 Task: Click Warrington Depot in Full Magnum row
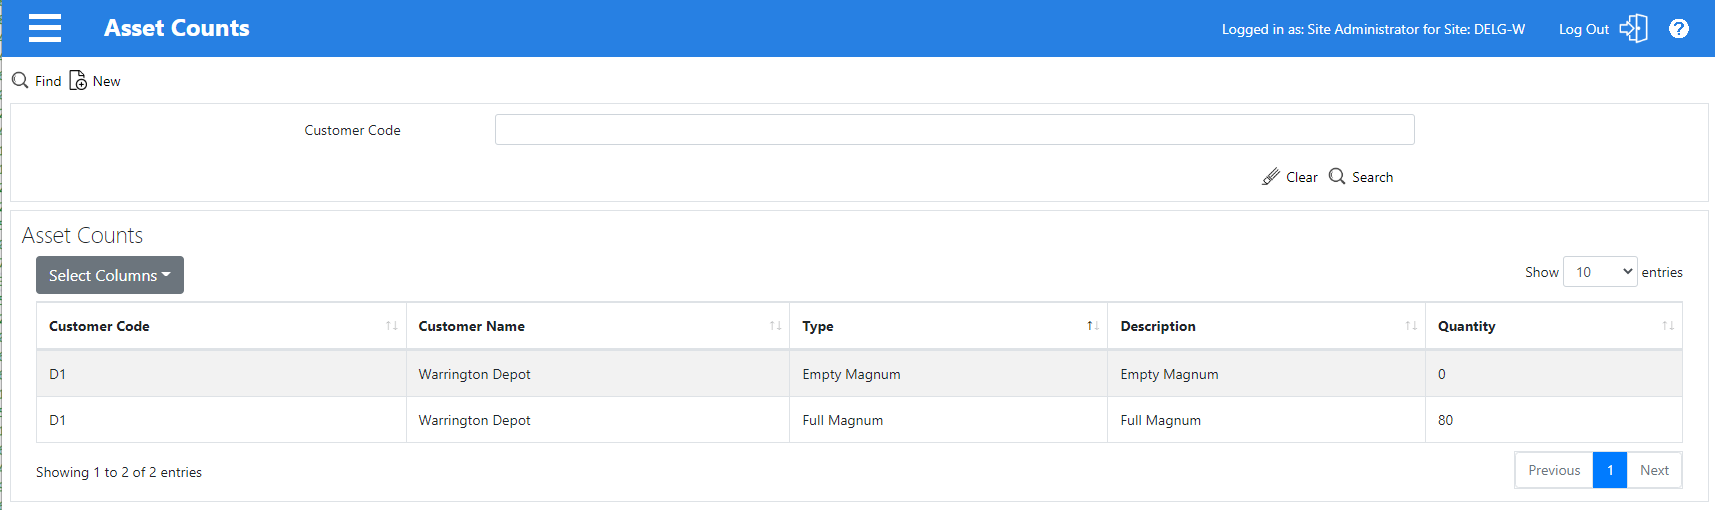click(474, 420)
